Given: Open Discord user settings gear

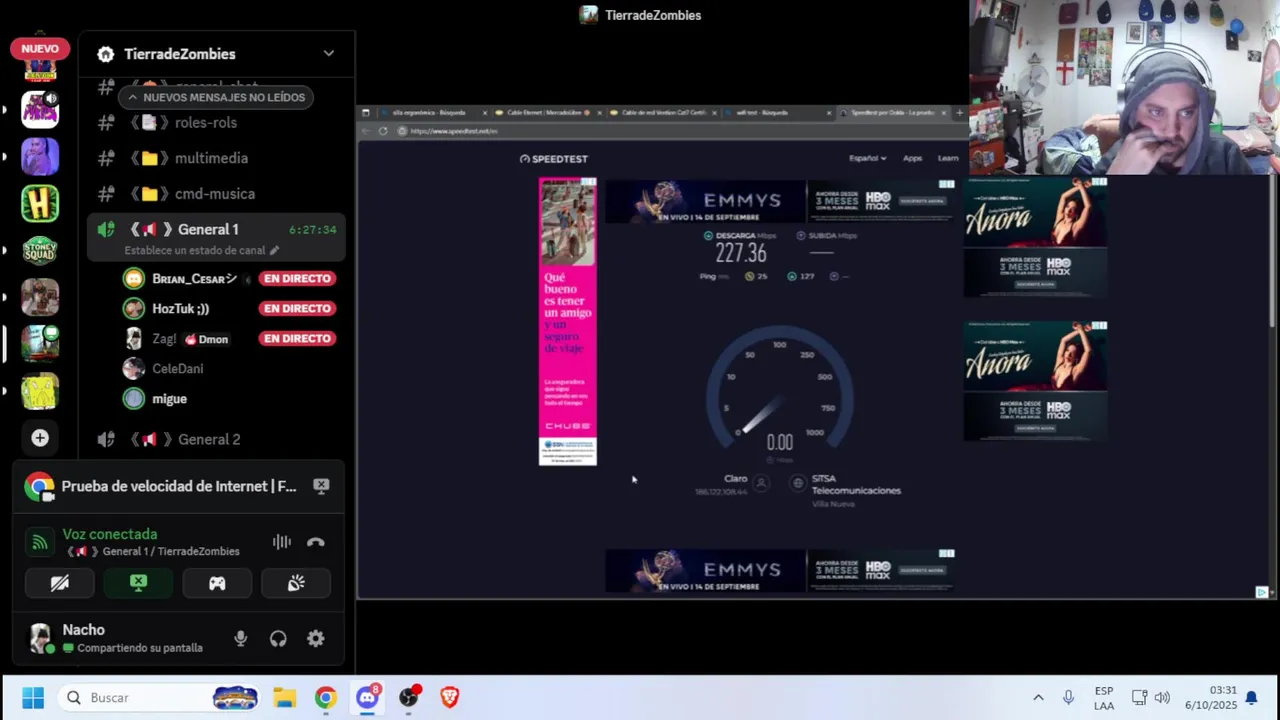Looking at the screenshot, I should (x=316, y=638).
